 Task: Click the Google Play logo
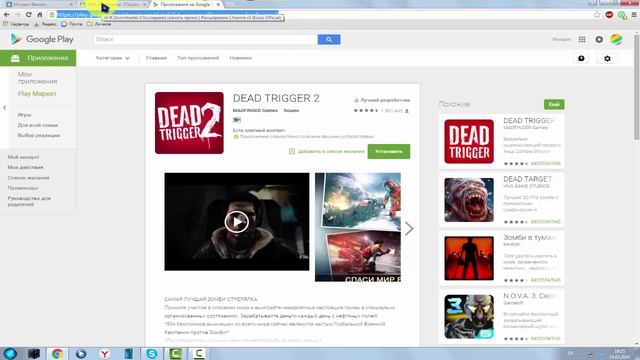tap(42, 39)
